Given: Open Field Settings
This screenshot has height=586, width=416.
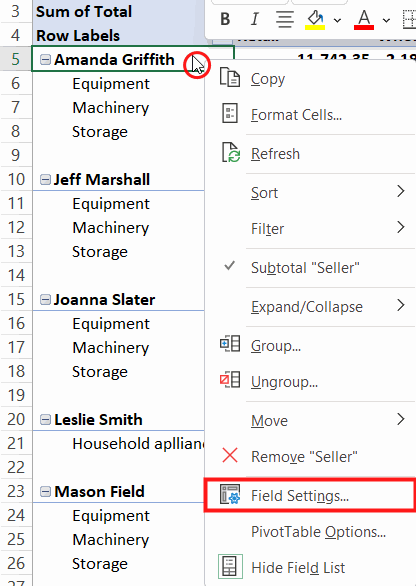Looking at the screenshot, I should point(309,496).
